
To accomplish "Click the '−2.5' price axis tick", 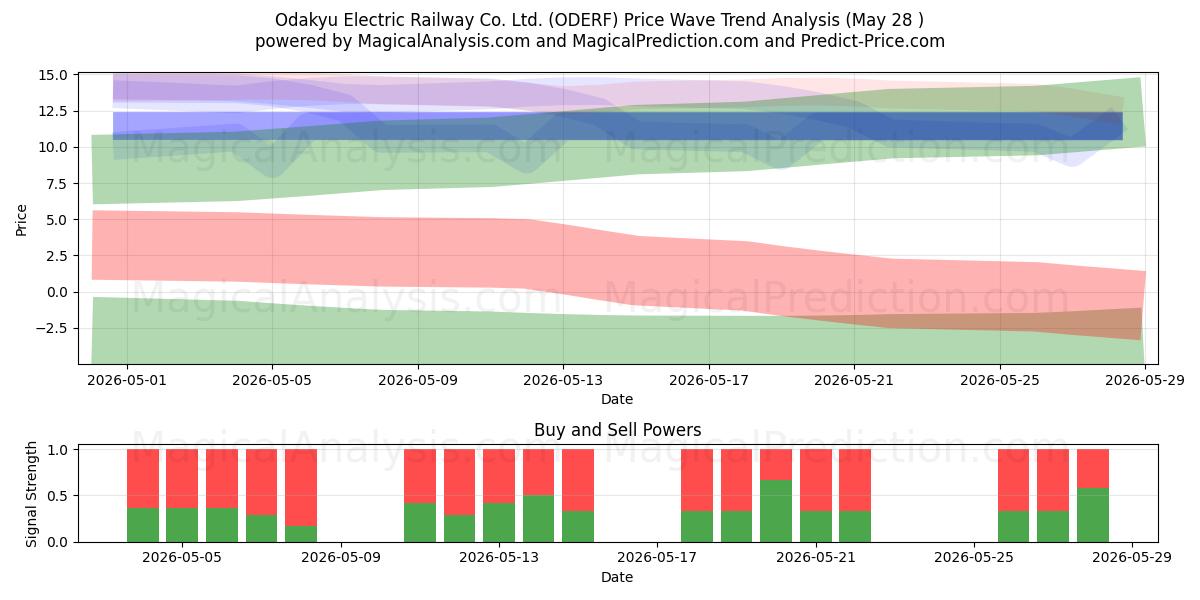I will (53, 328).
